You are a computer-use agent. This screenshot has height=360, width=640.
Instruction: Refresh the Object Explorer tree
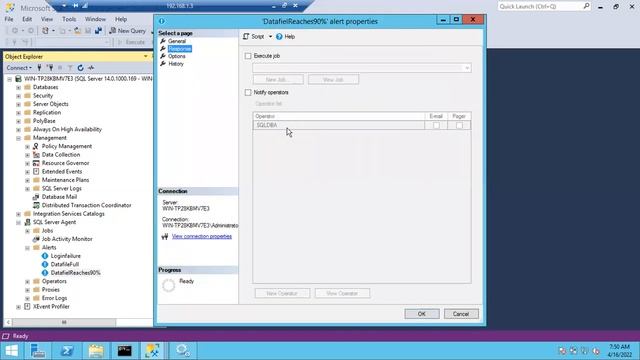point(80,68)
